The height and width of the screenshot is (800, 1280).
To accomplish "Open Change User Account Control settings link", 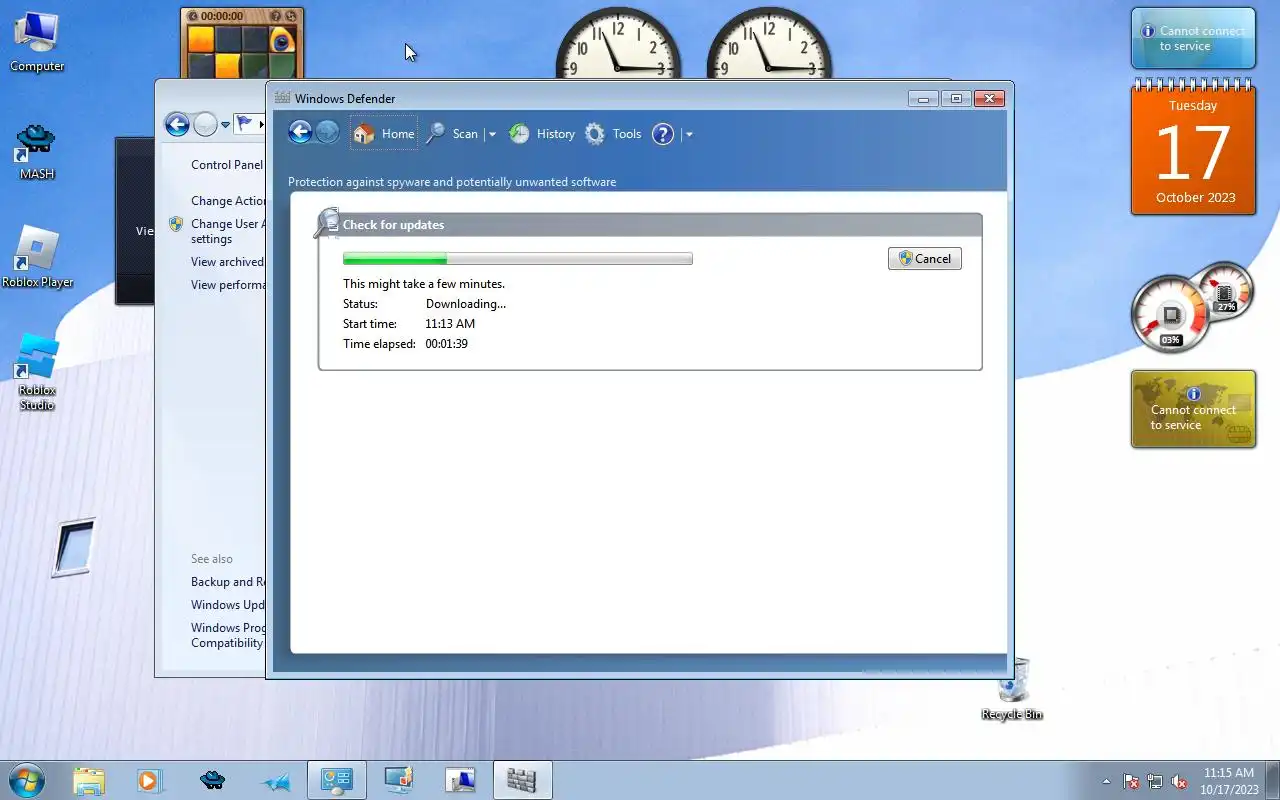I will point(228,231).
